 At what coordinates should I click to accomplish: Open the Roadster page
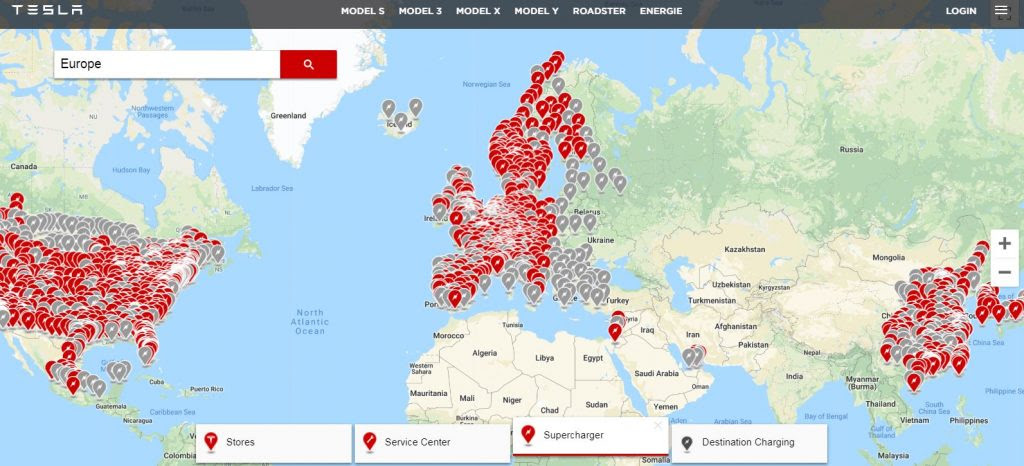click(x=599, y=11)
